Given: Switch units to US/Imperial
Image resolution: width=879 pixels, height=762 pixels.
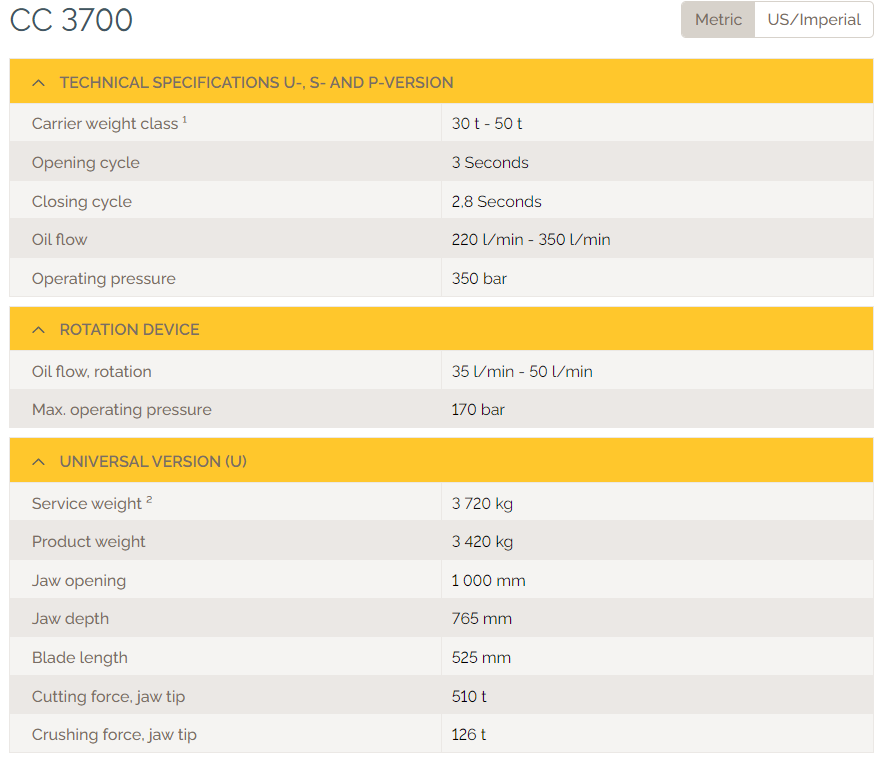Looking at the screenshot, I should pyautogui.click(x=813, y=20).
